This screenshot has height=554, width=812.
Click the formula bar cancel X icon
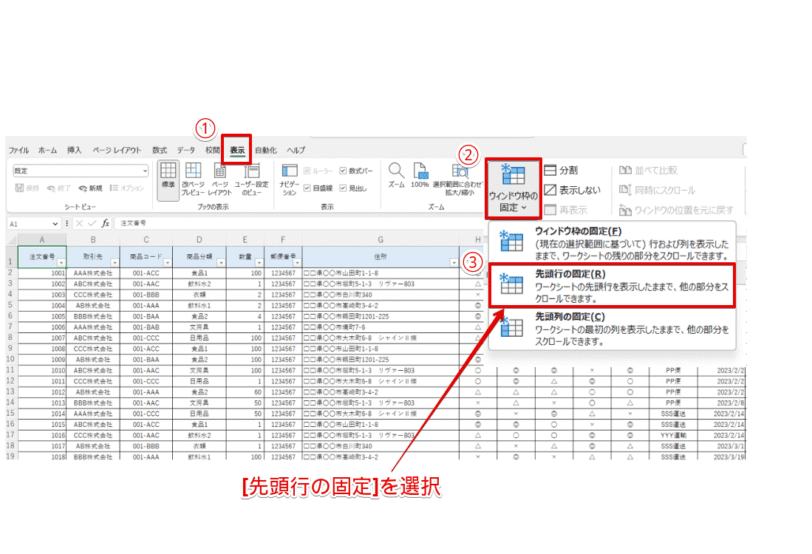(79, 223)
